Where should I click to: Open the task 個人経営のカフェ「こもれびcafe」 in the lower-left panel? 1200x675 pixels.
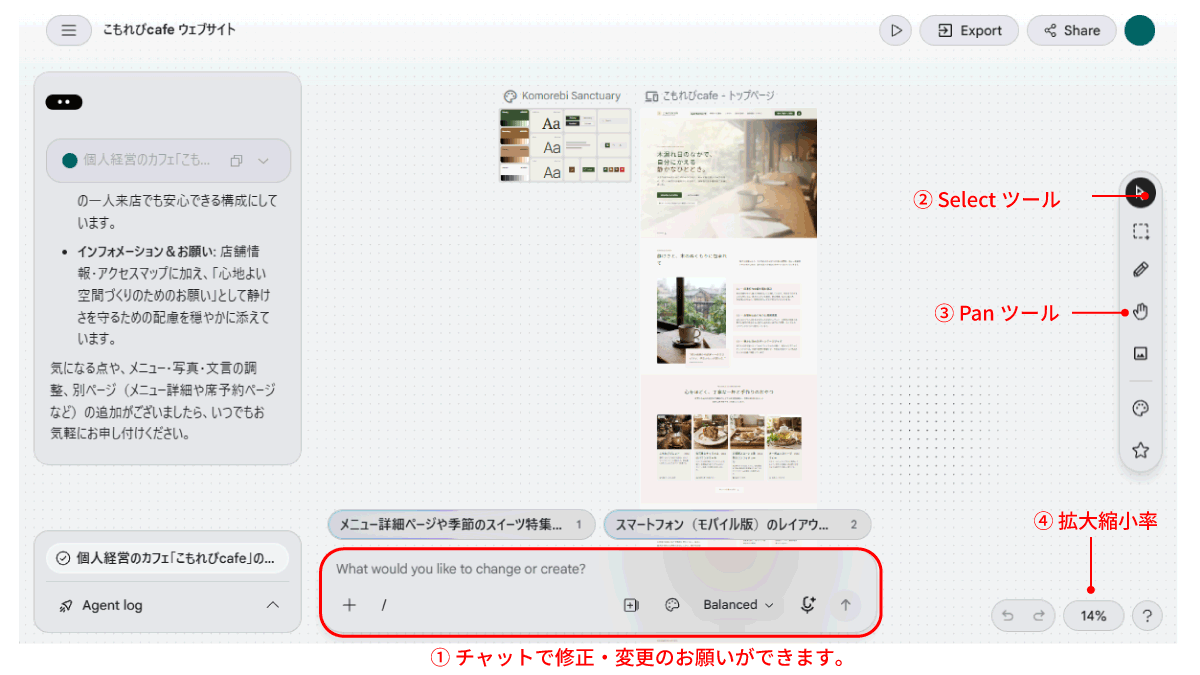click(167, 559)
